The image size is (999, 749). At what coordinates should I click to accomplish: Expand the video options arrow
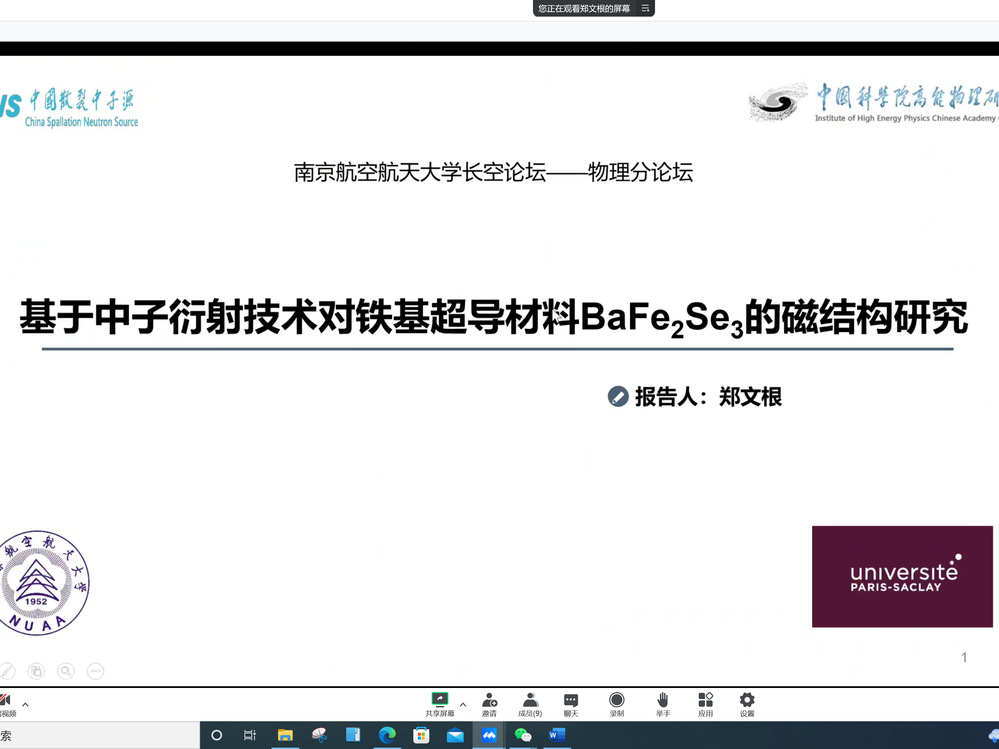click(25, 704)
